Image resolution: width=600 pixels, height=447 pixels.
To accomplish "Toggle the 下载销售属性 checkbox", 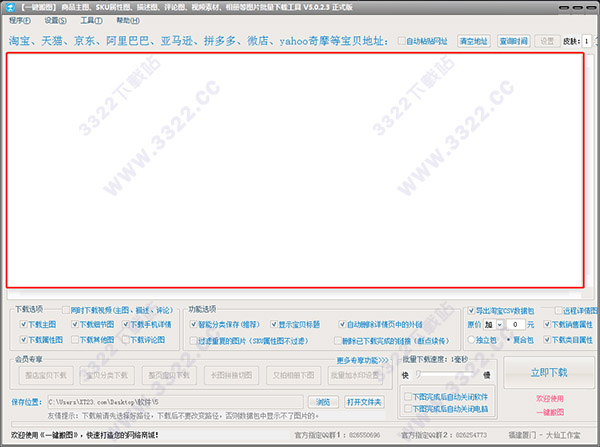I will coord(548,325).
